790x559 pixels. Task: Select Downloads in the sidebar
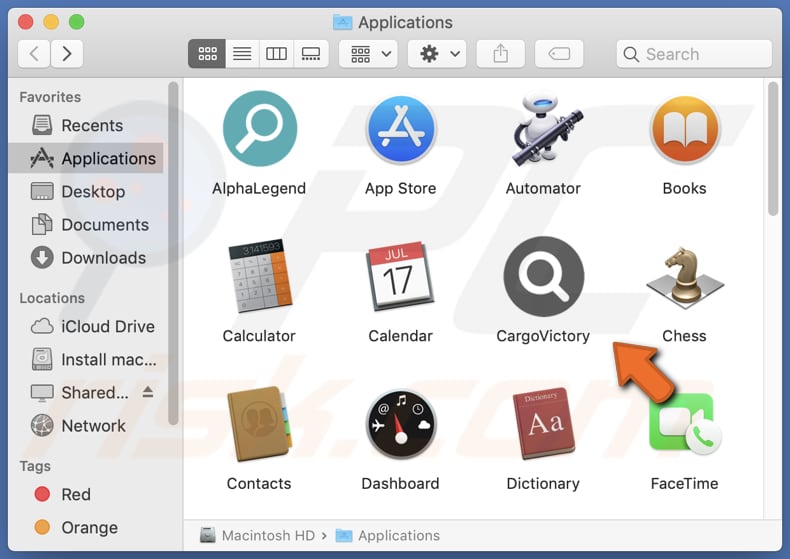point(86,258)
